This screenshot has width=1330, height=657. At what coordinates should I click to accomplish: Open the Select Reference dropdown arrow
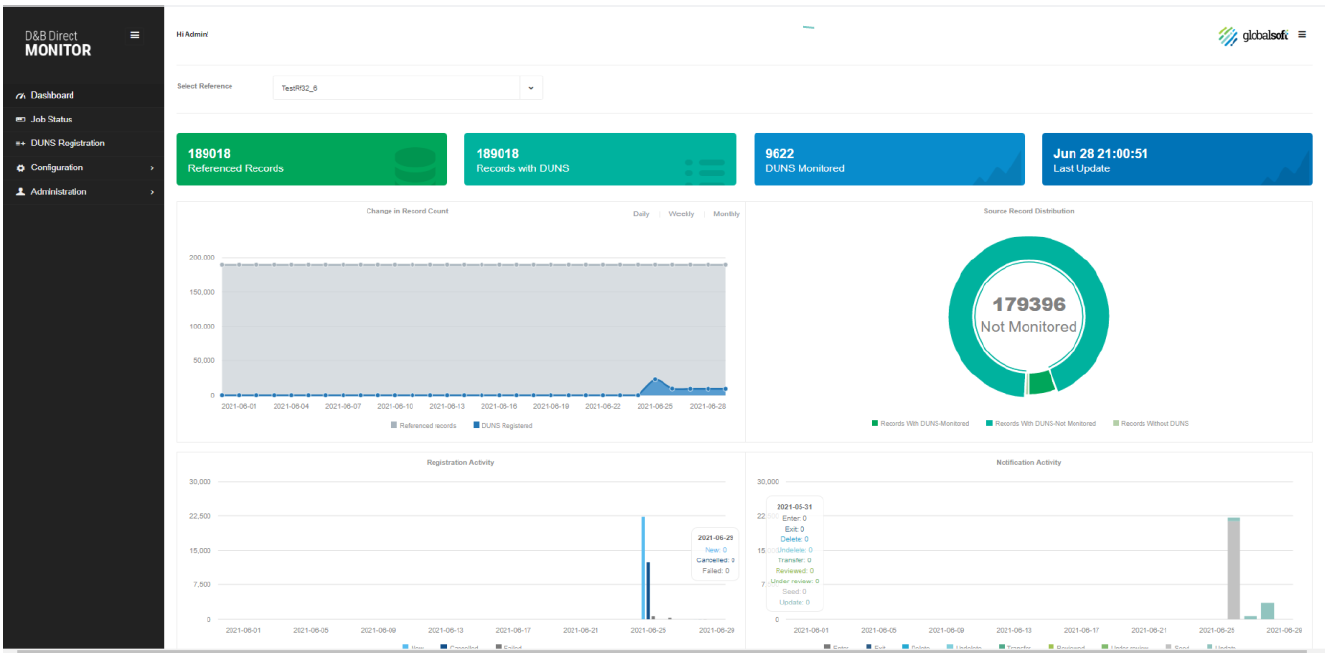(531, 88)
